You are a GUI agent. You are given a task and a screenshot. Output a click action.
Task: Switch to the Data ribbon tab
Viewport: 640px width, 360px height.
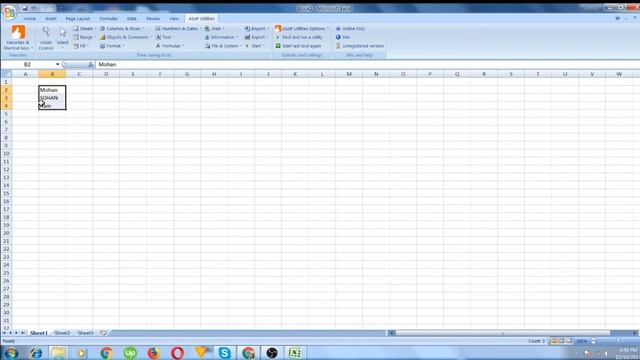131,19
